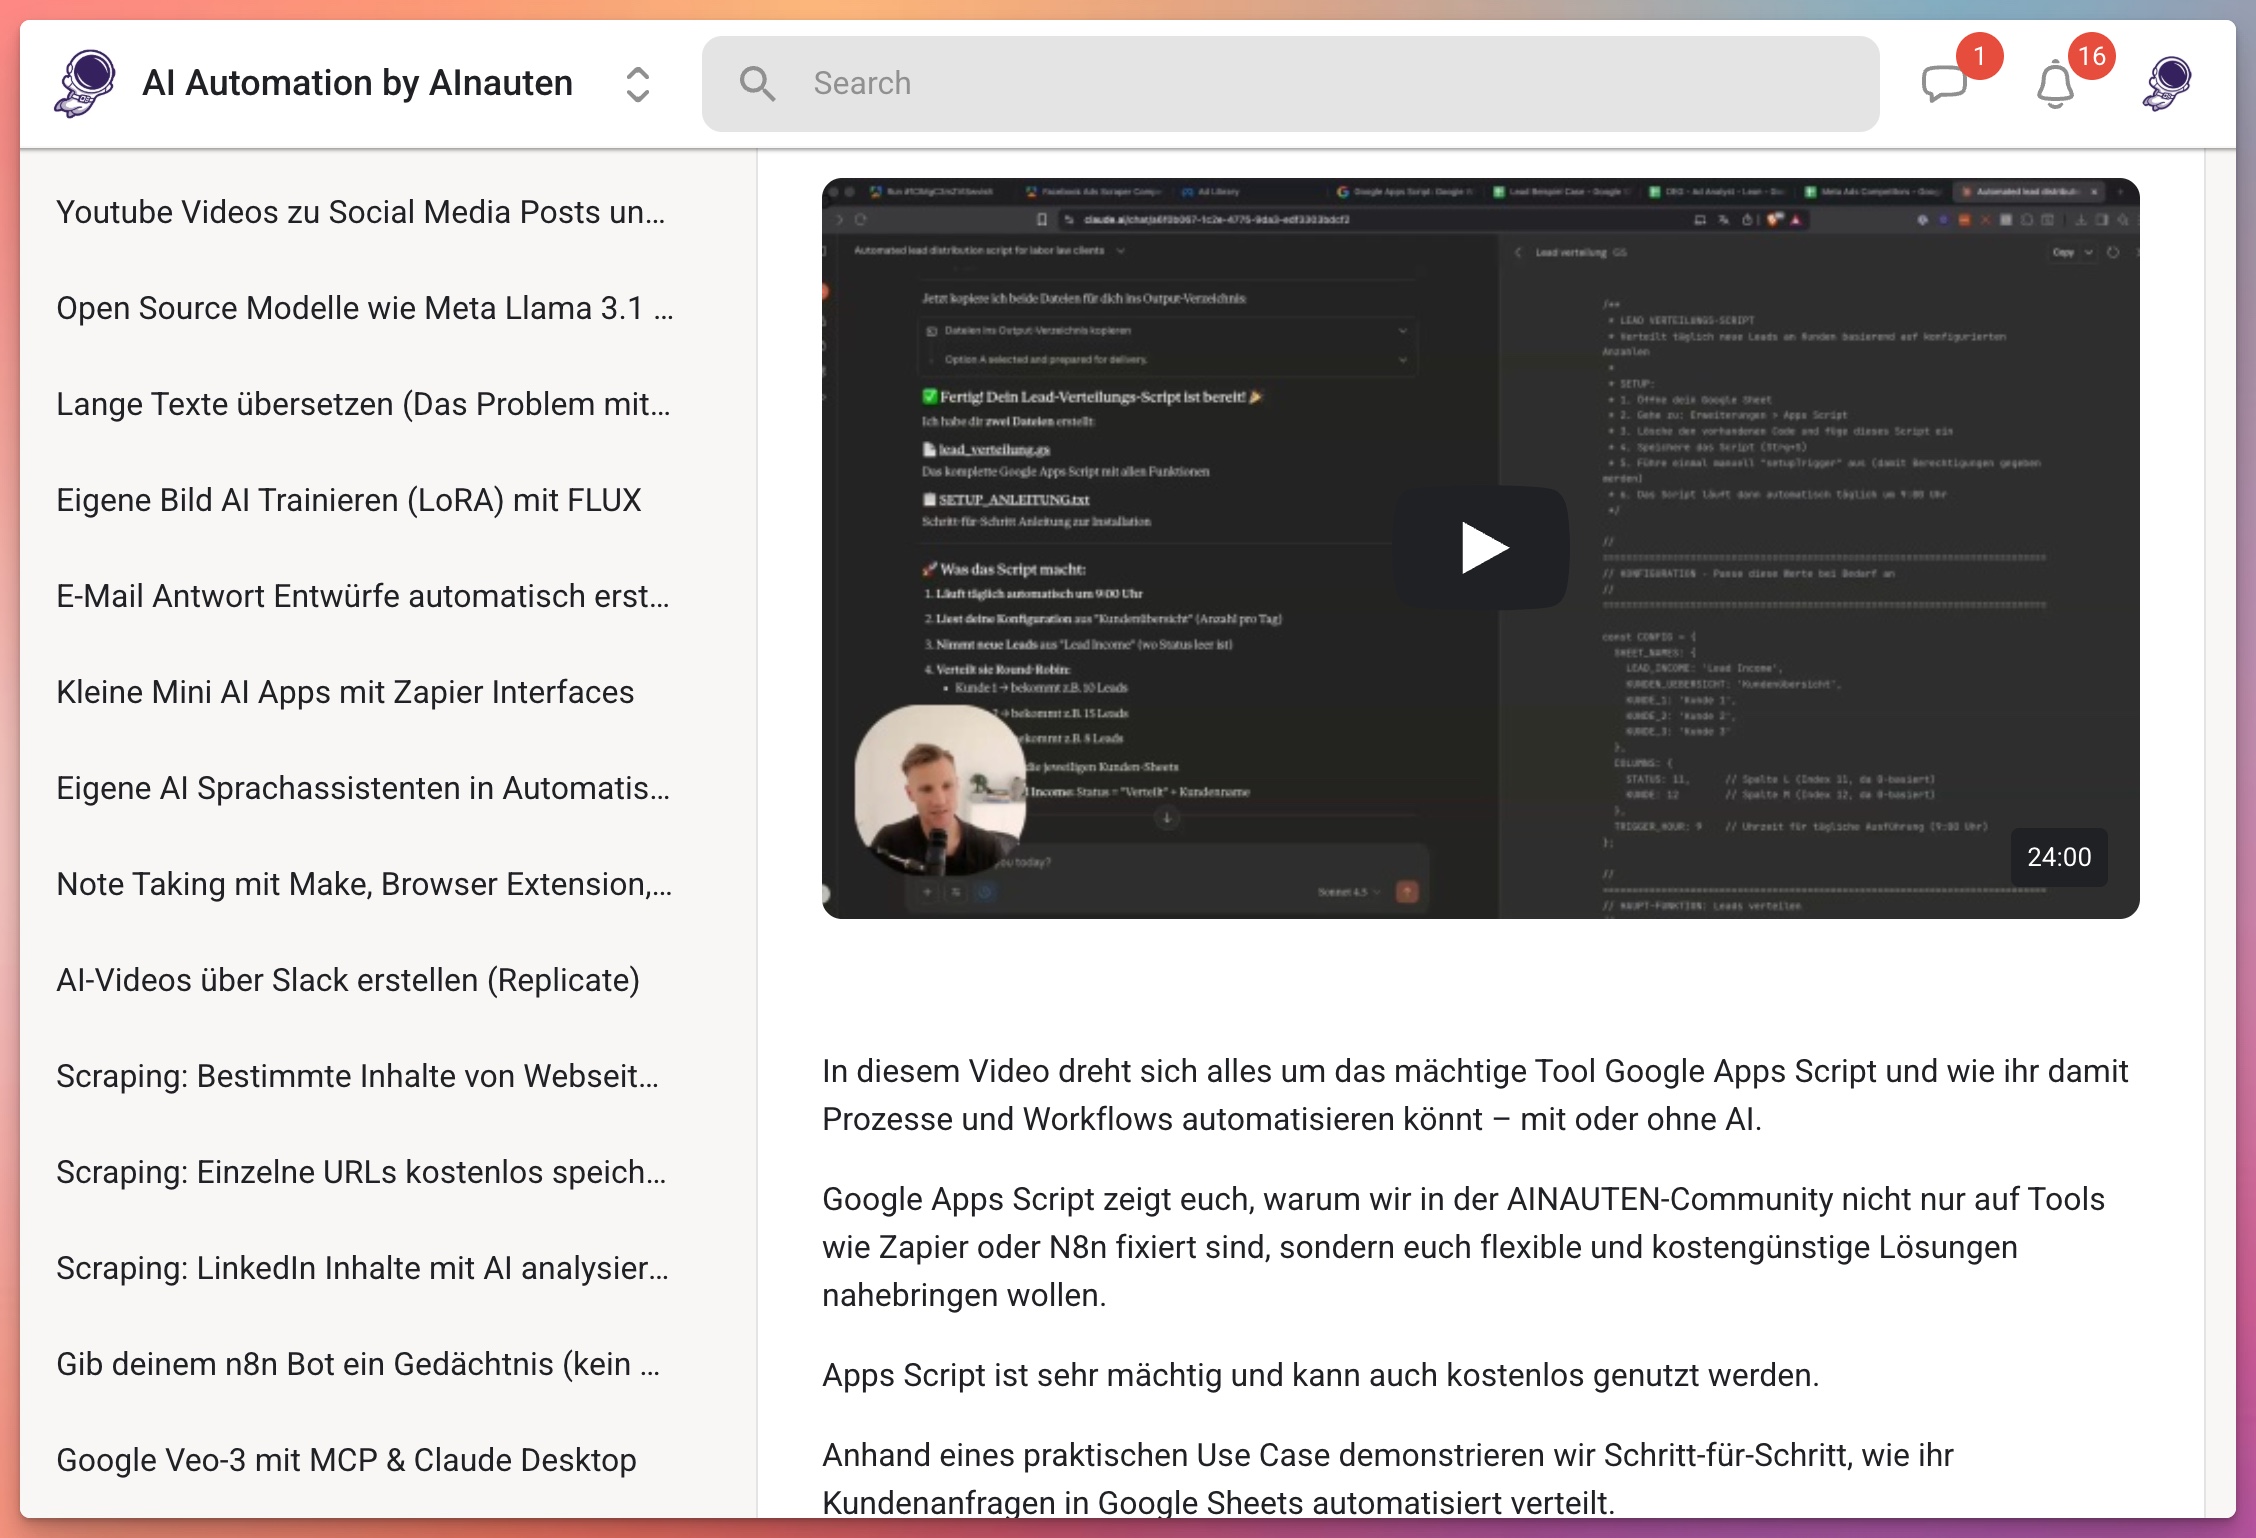Click paragraph 'Apps Script ist sehr mächtig'
Screen dimensions: 2256x1538
[1320, 1375]
